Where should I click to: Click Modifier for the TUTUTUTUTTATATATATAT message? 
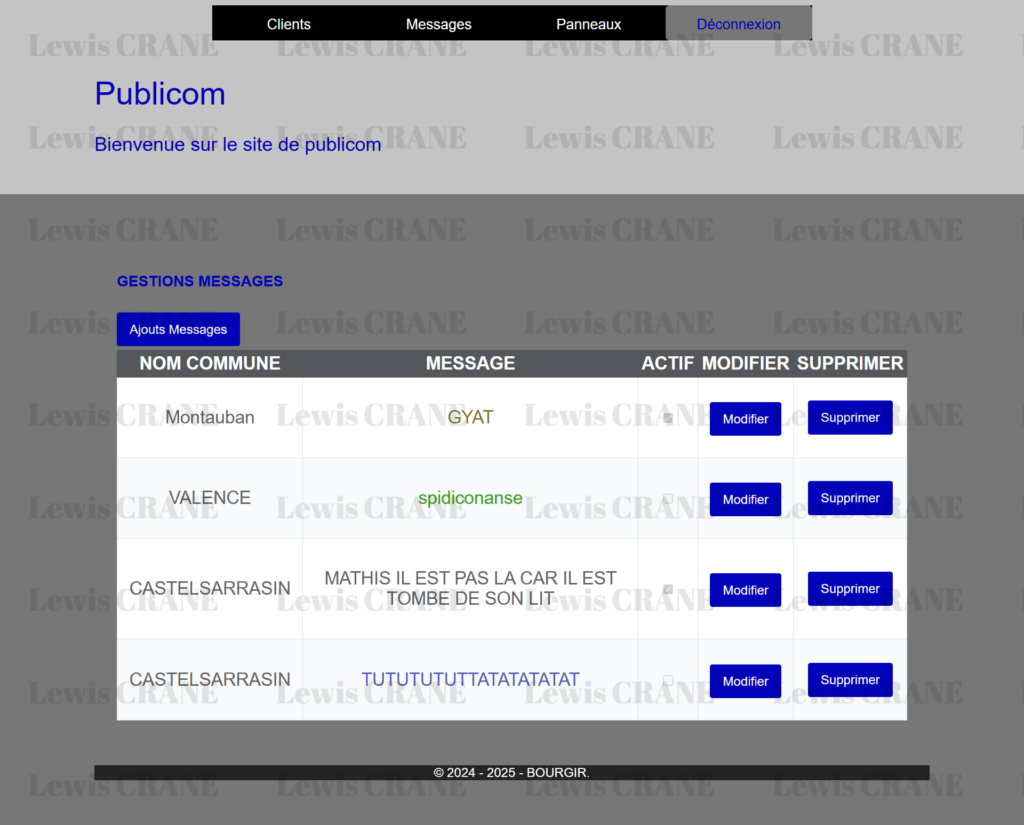click(745, 681)
